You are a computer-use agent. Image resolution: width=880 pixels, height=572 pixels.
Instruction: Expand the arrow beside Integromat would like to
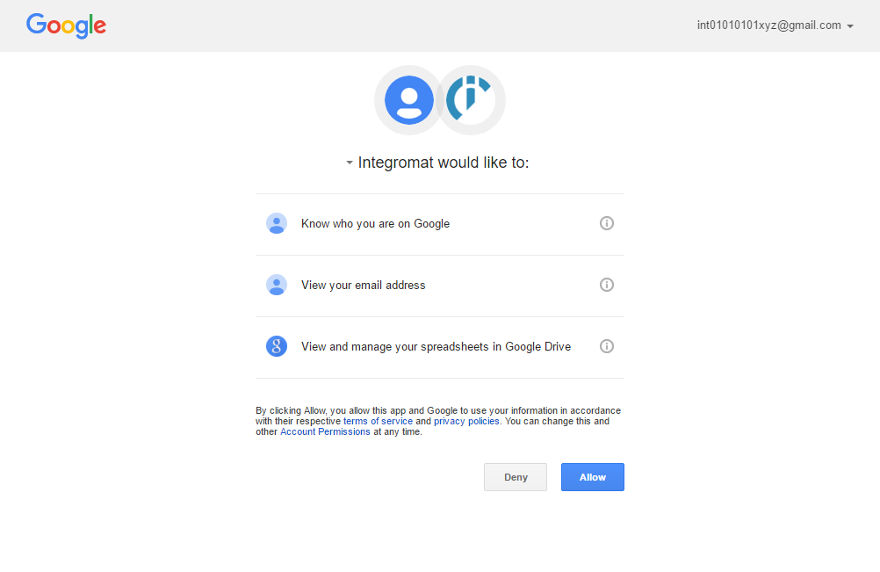[349, 163]
